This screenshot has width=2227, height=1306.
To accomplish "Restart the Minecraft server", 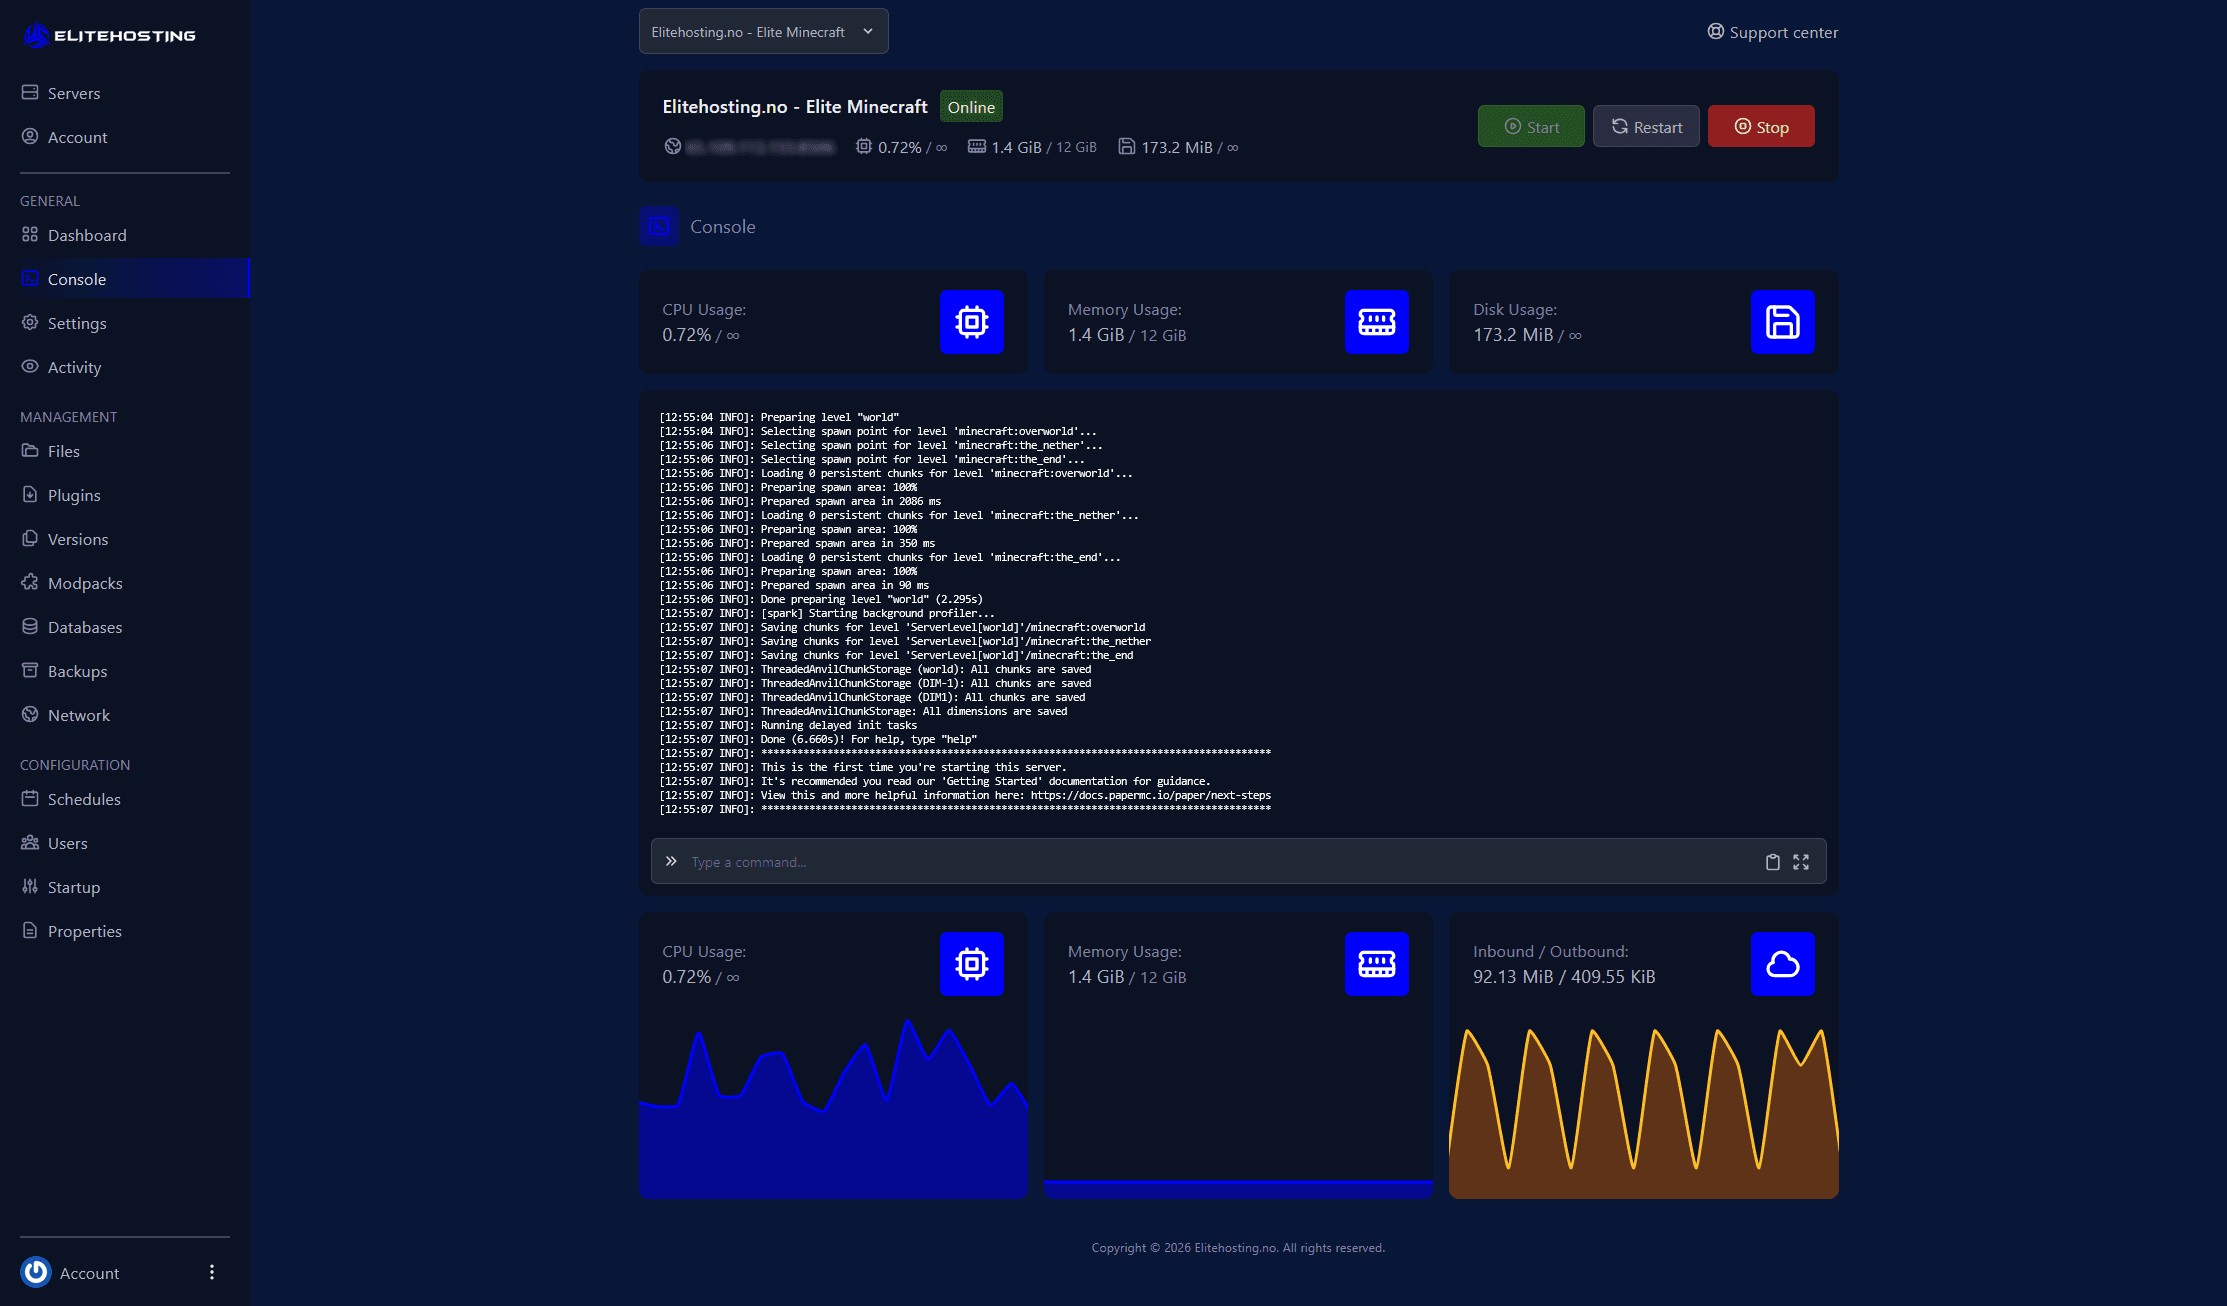I will pyautogui.click(x=1646, y=126).
